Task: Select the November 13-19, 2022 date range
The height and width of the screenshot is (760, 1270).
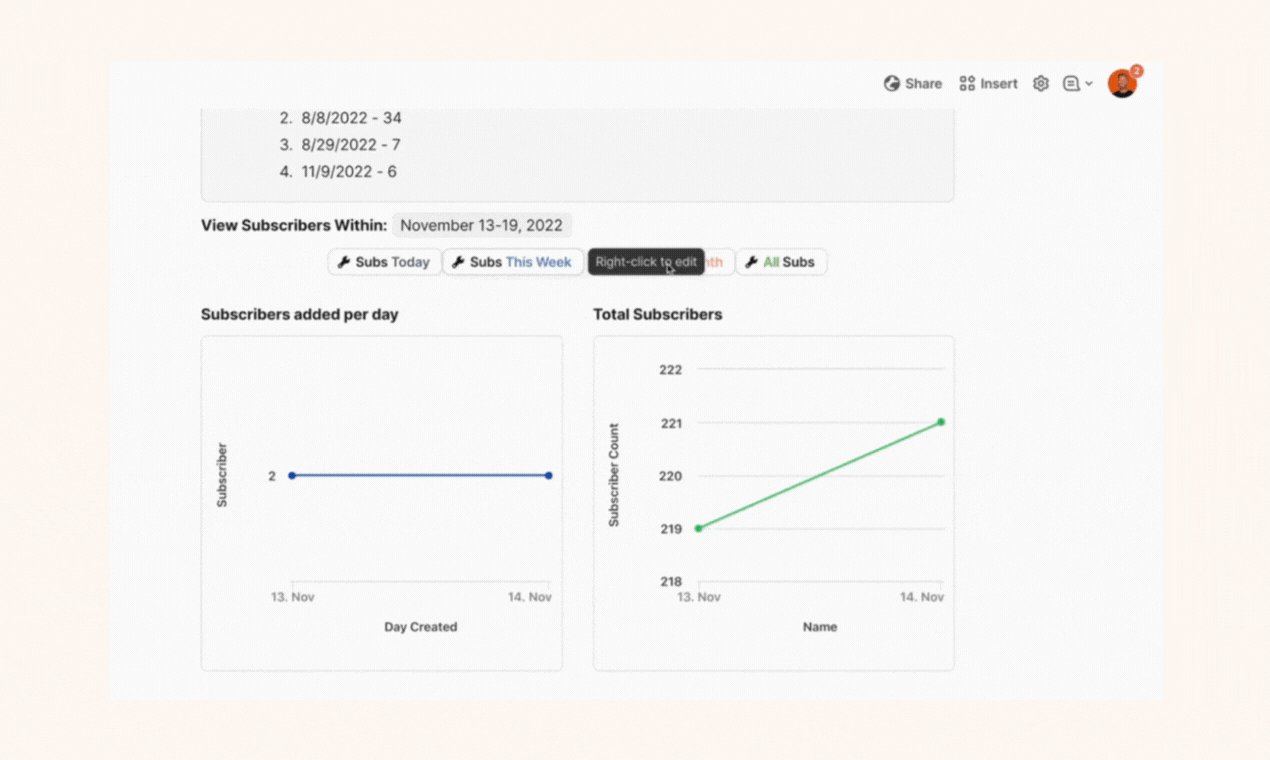Action: (482, 225)
